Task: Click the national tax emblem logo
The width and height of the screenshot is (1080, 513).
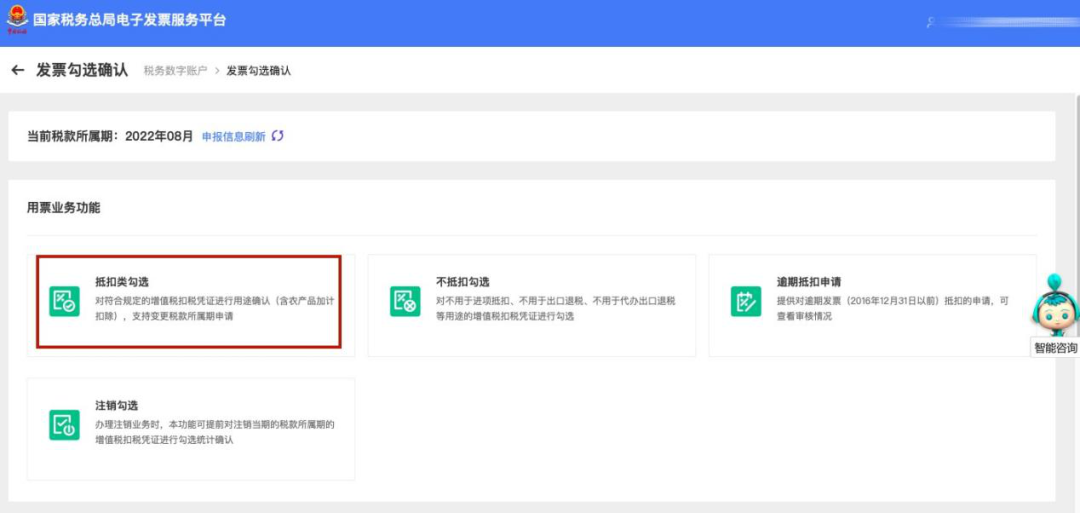Action: [x=17, y=19]
